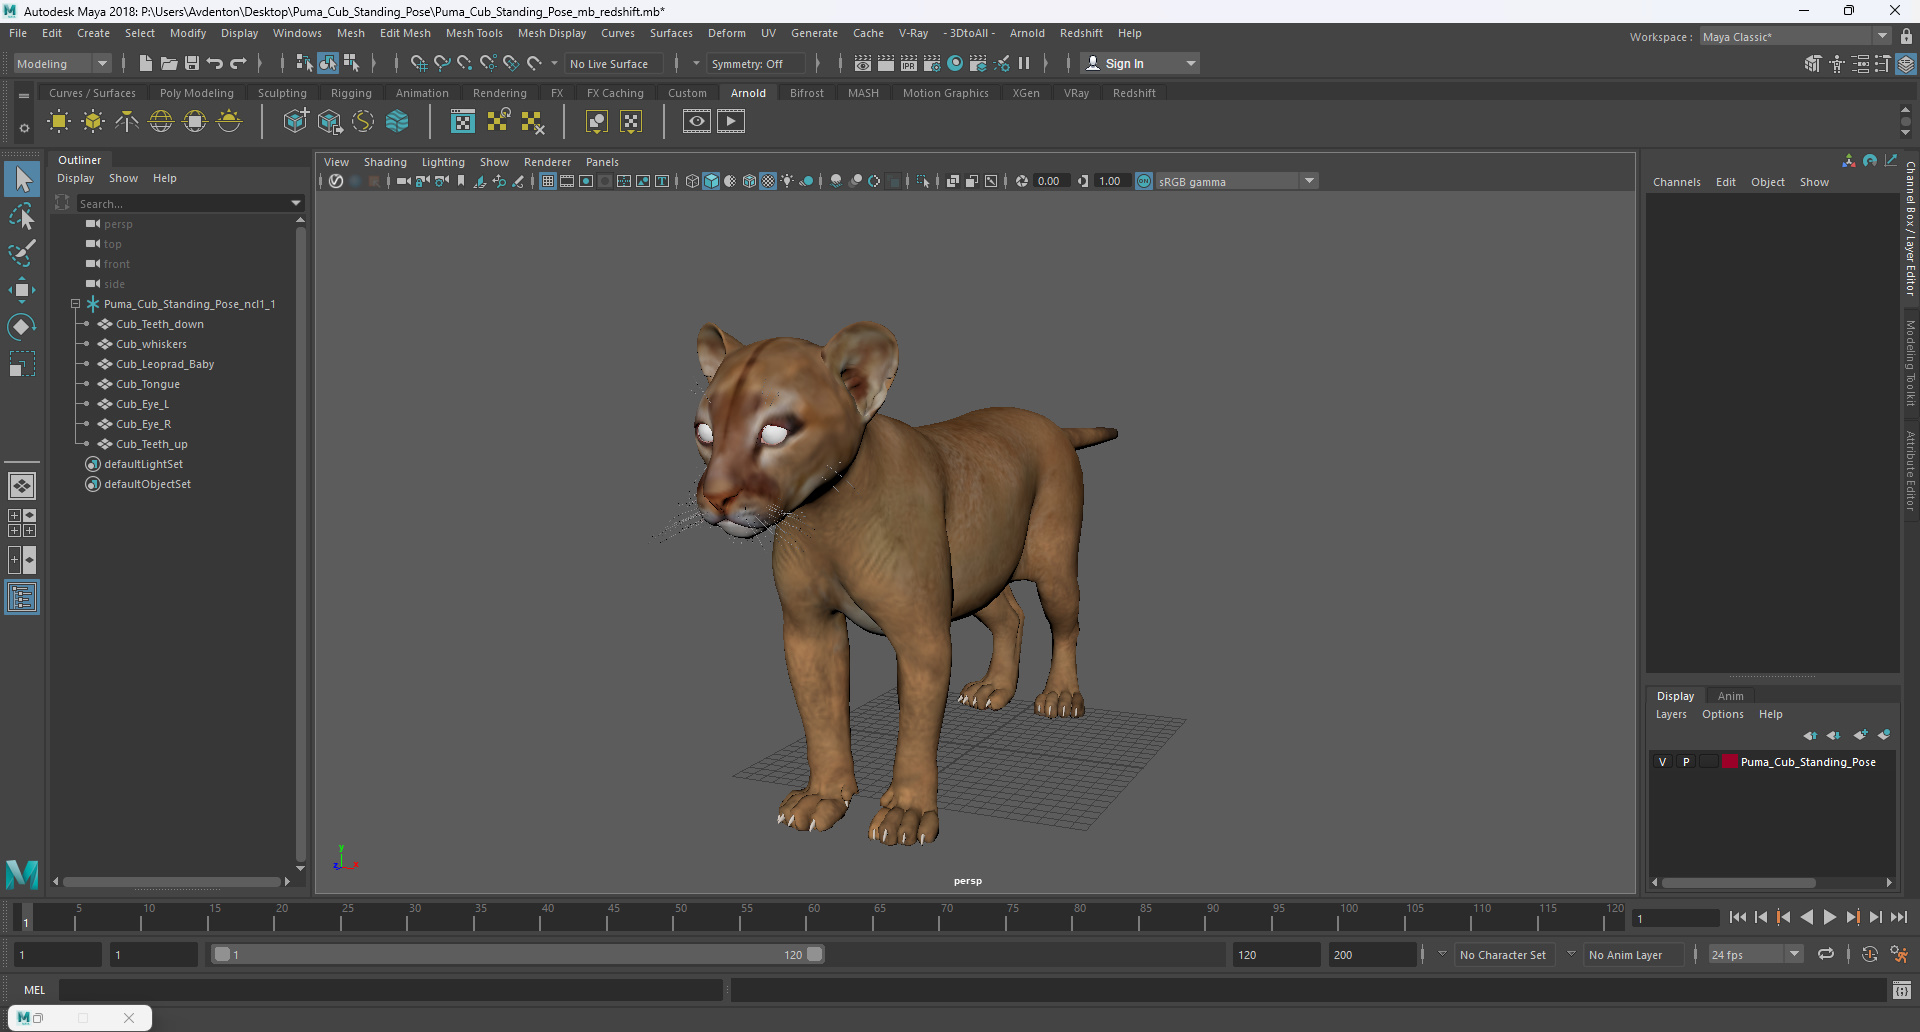Screen dimensions: 1920x1032
Task: Click the Outliner search field
Action: [x=182, y=203]
